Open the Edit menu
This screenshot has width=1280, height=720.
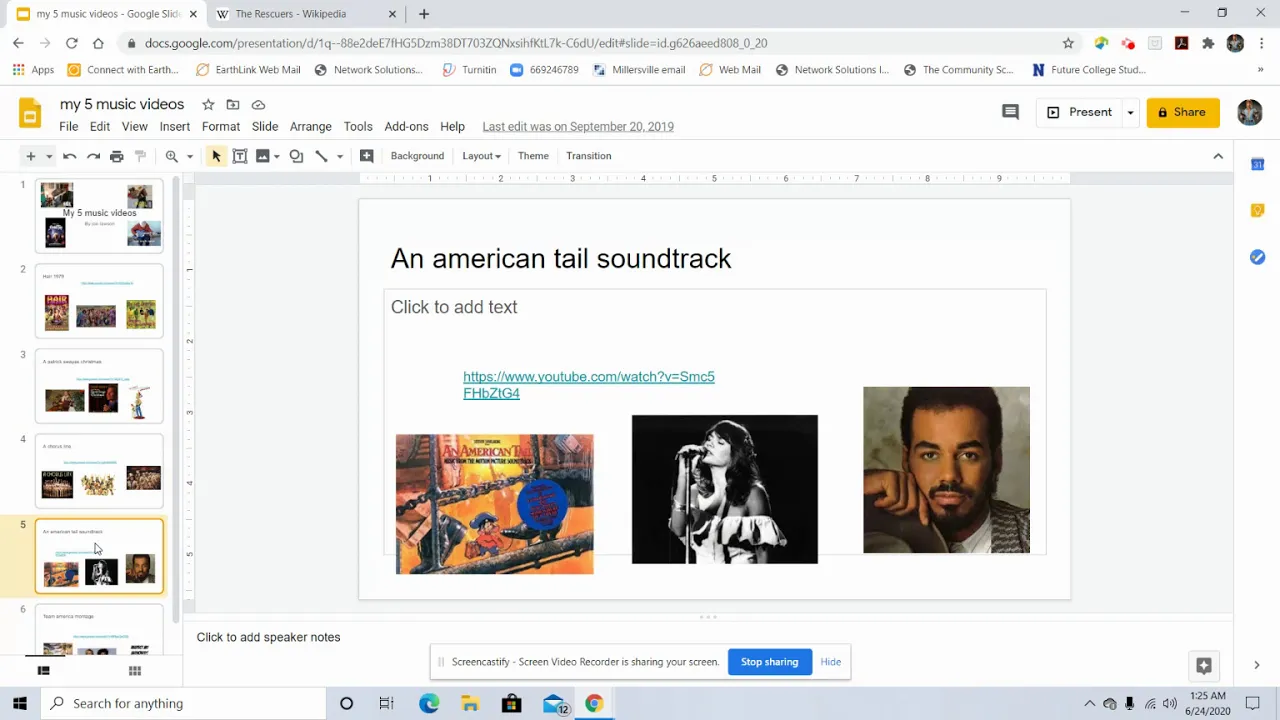pyautogui.click(x=100, y=127)
